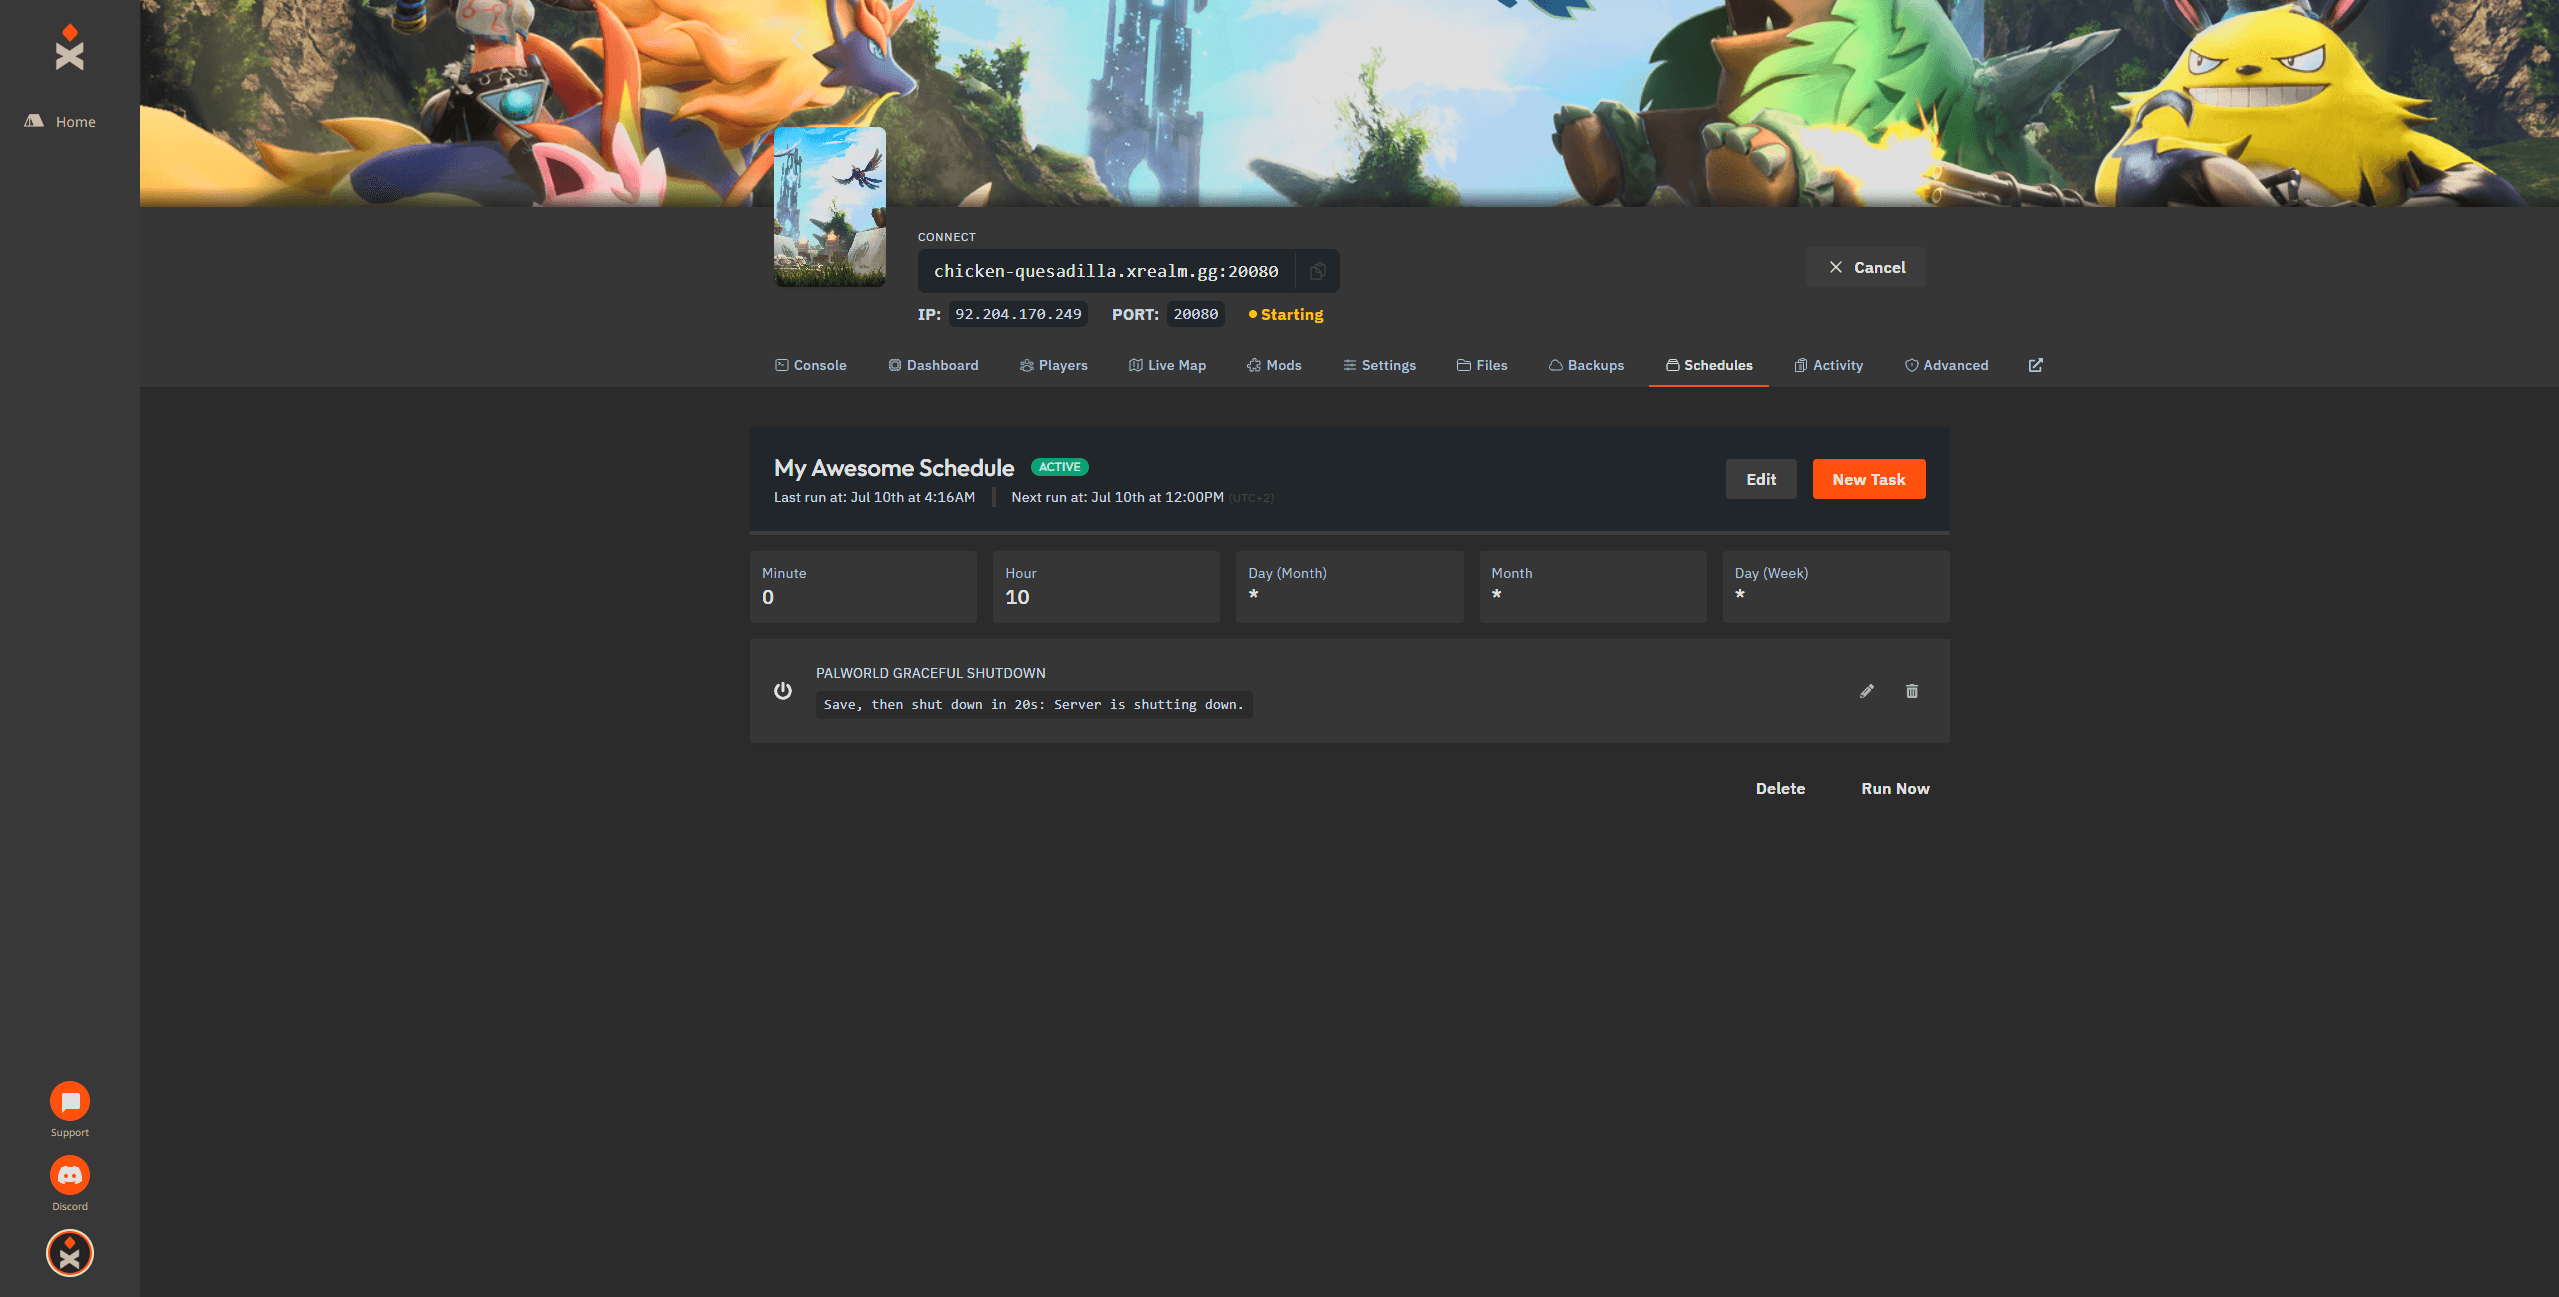Click the power icon of shutdown task
Image resolution: width=2559 pixels, height=1297 pixels.
point(783,691)
